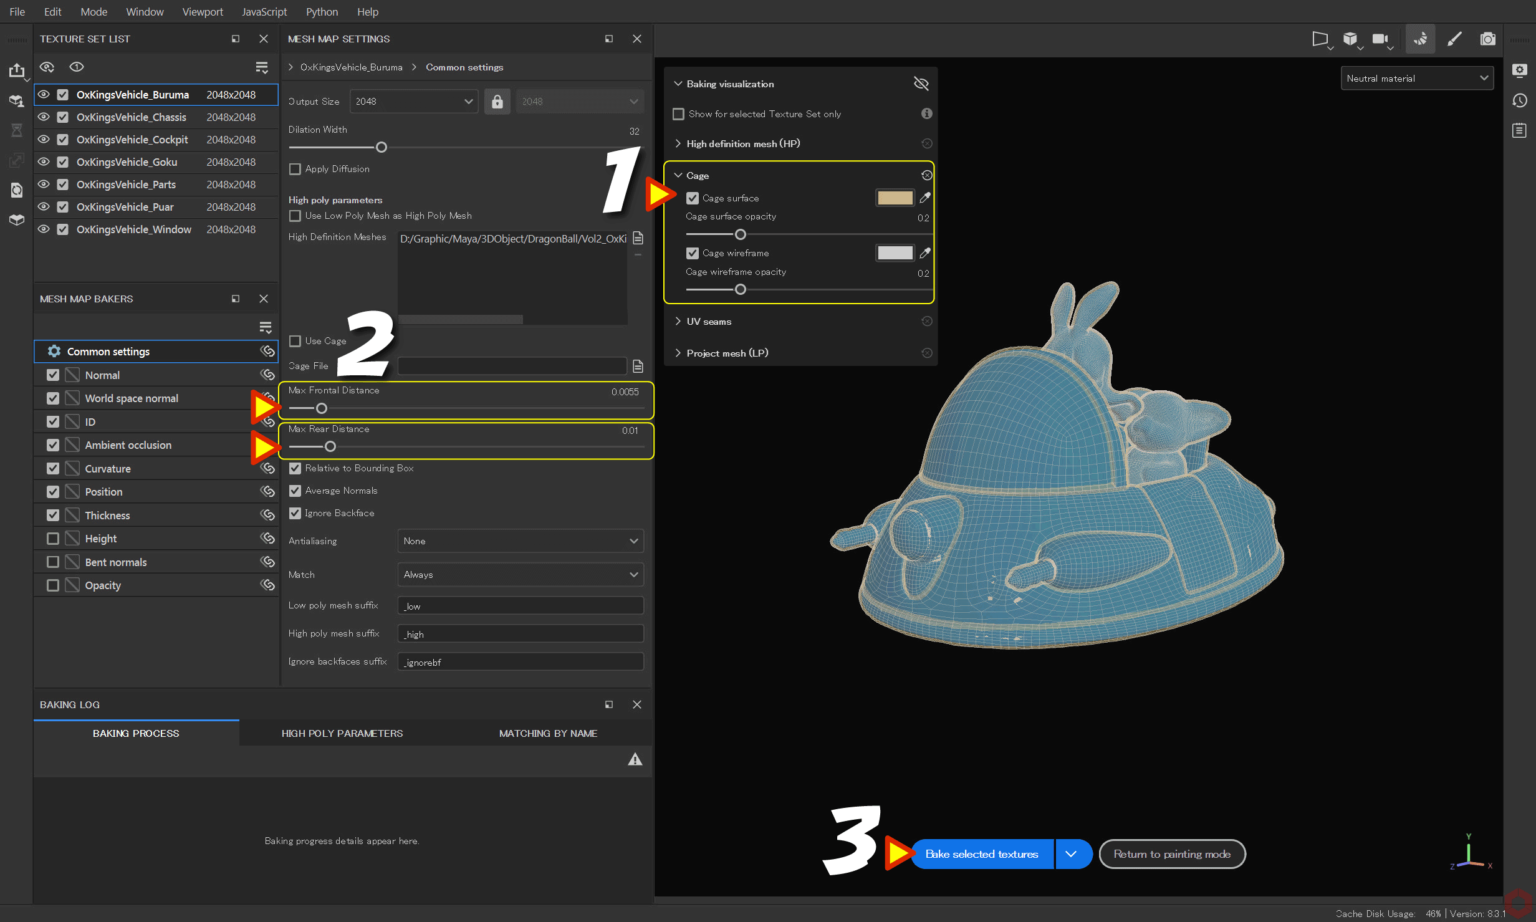This screenshot has height=922, width=1536.
Task: Open the History panel in the right sidebar
Action: click(x=1519, y=100)
